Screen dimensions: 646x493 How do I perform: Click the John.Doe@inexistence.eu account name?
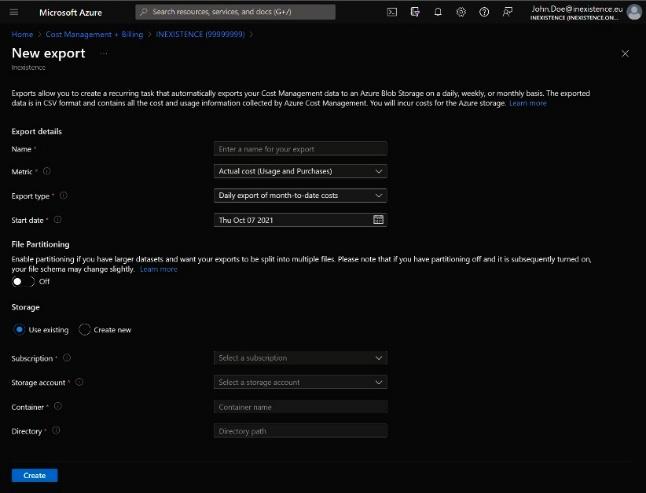577,9
